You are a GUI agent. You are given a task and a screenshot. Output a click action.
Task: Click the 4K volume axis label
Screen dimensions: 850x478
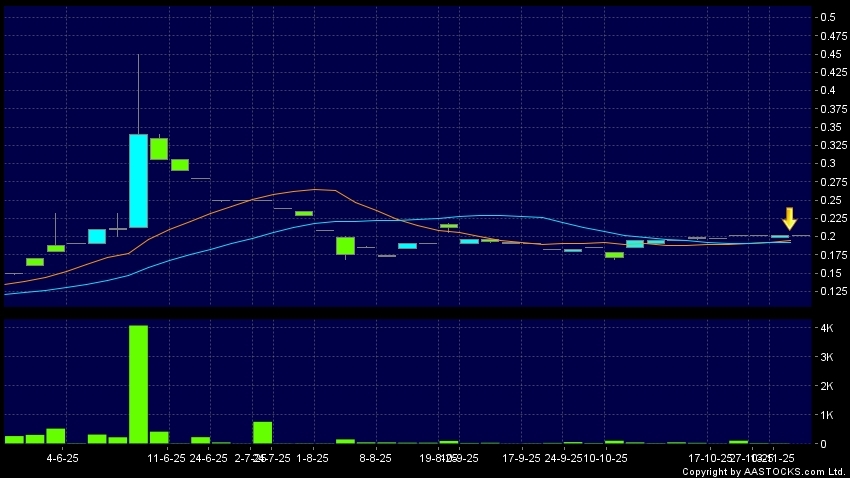(x=827, y=328)
